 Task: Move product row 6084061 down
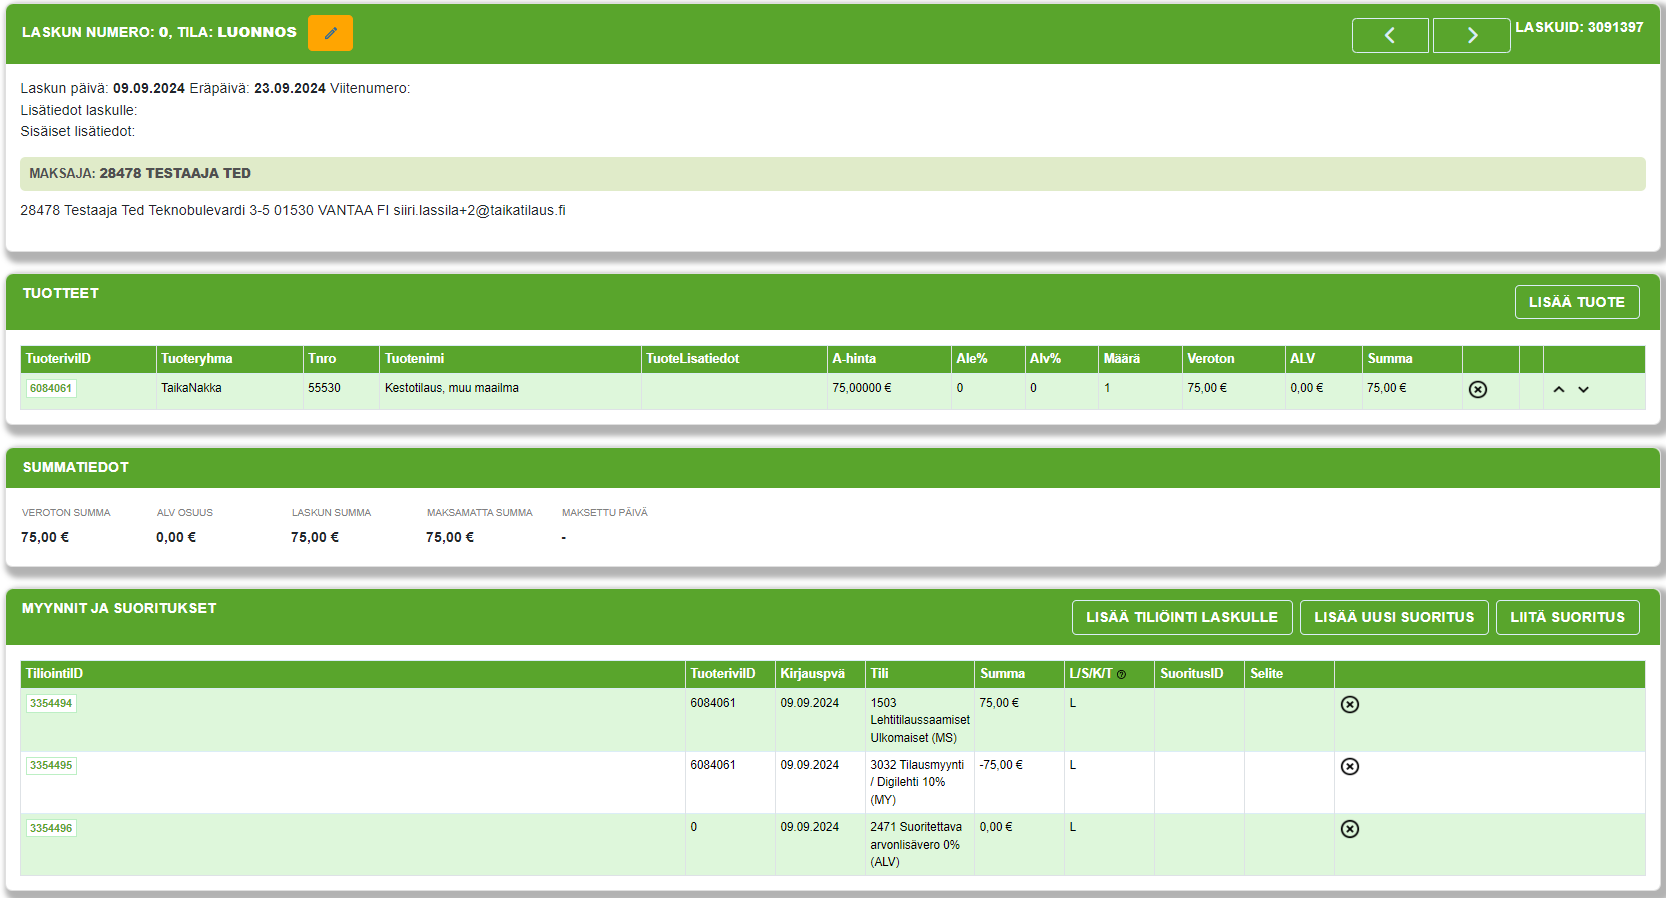click(x=1584, y=389)
